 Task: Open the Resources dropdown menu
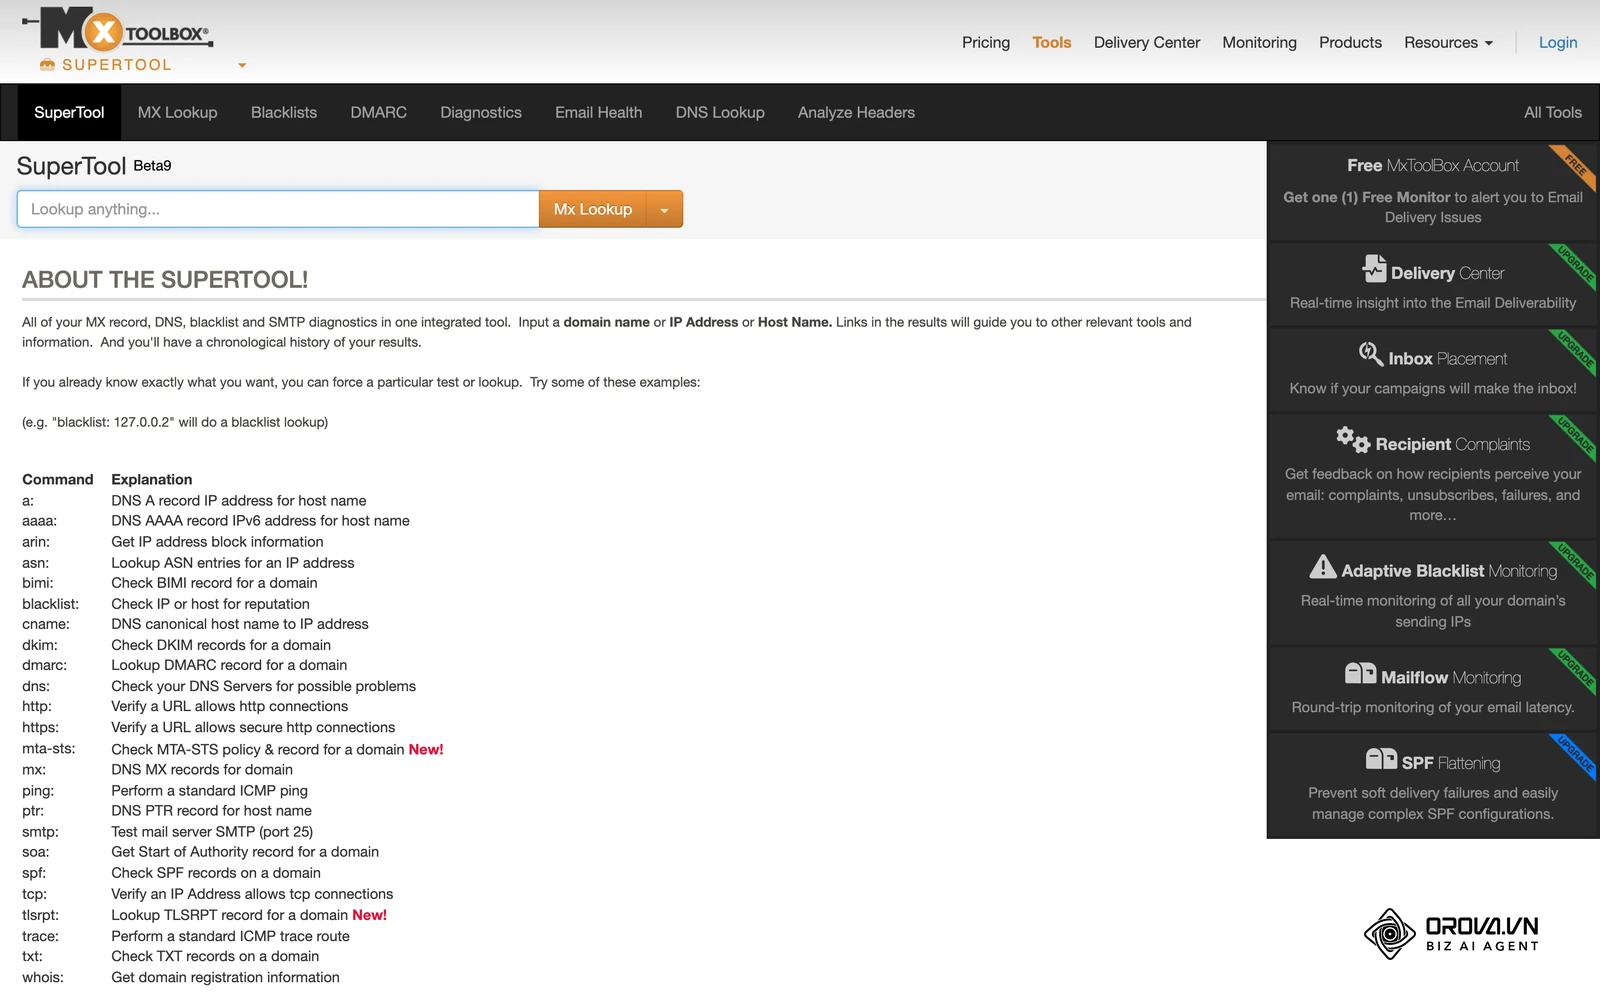click(x=1448, y=42)
